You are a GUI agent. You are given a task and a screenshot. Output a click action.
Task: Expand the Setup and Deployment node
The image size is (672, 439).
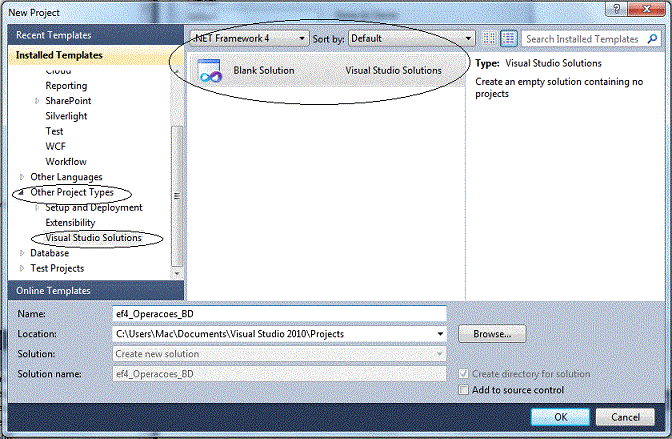click(x=37, y=207)
